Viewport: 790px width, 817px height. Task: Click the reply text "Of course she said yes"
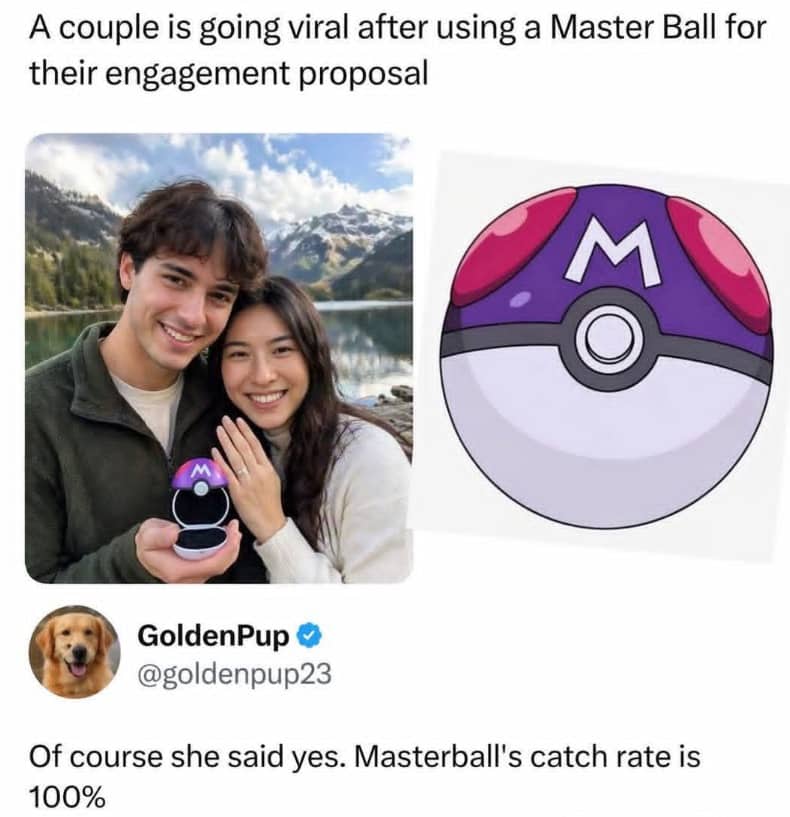tap(186, 757)
